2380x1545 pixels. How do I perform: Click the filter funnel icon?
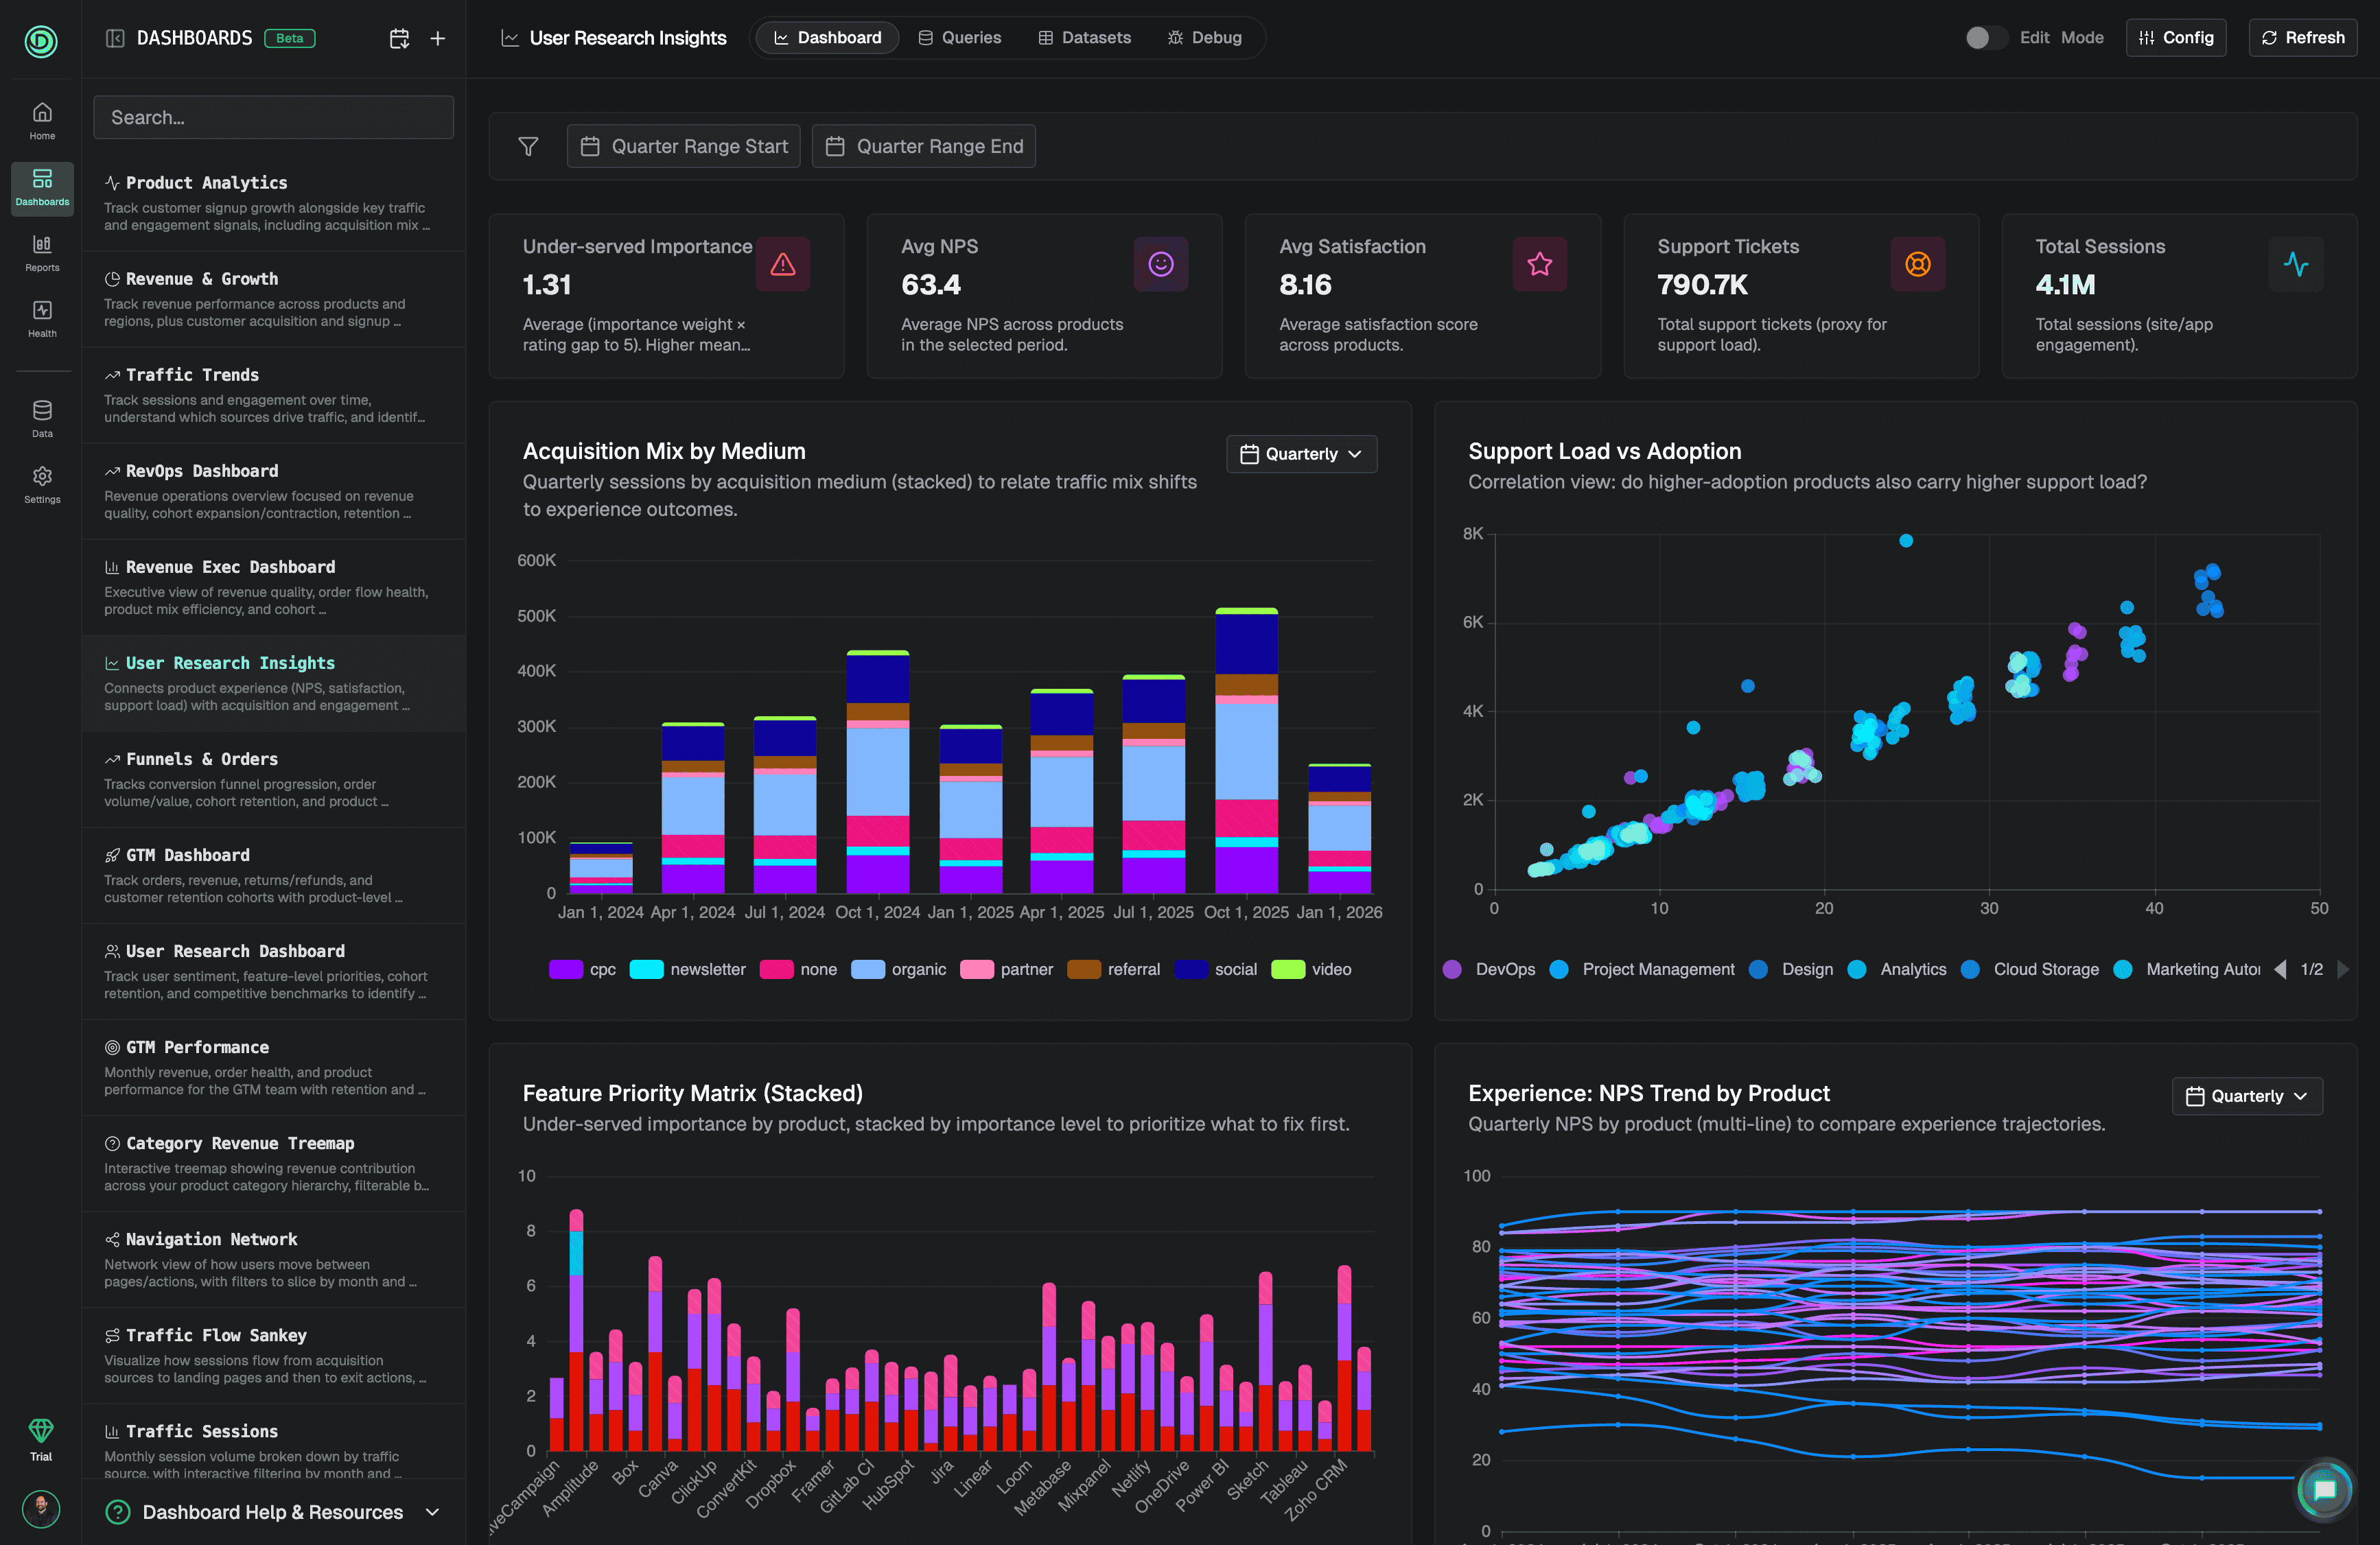click(528, 146)
